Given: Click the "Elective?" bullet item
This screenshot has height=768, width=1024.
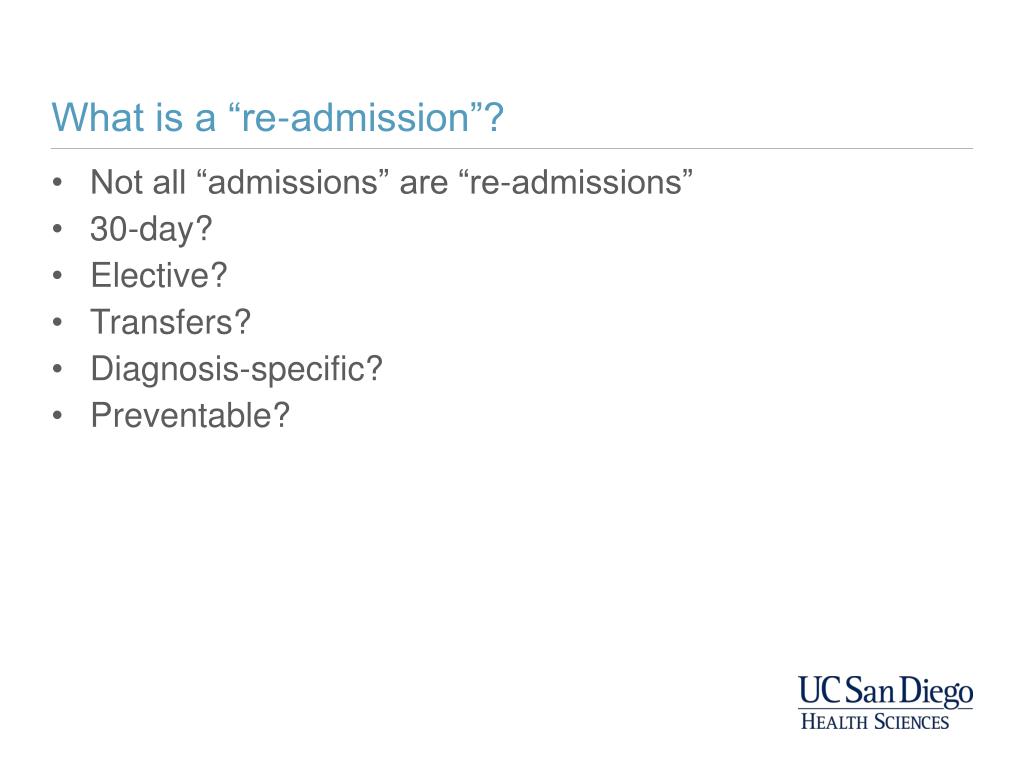Looking at the screenshot, I should coord(159,275).
